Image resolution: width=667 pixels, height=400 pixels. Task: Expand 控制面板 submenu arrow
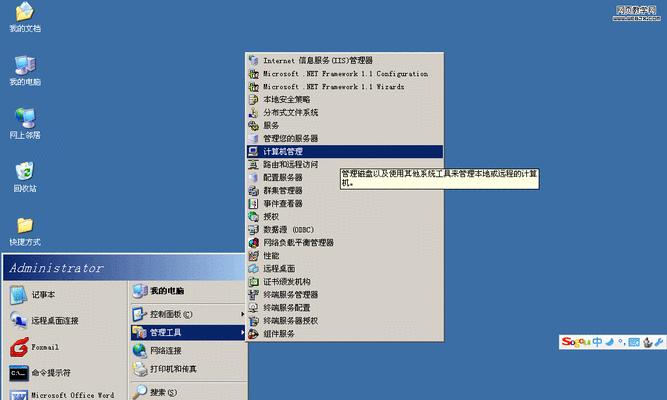click(242, 314)
